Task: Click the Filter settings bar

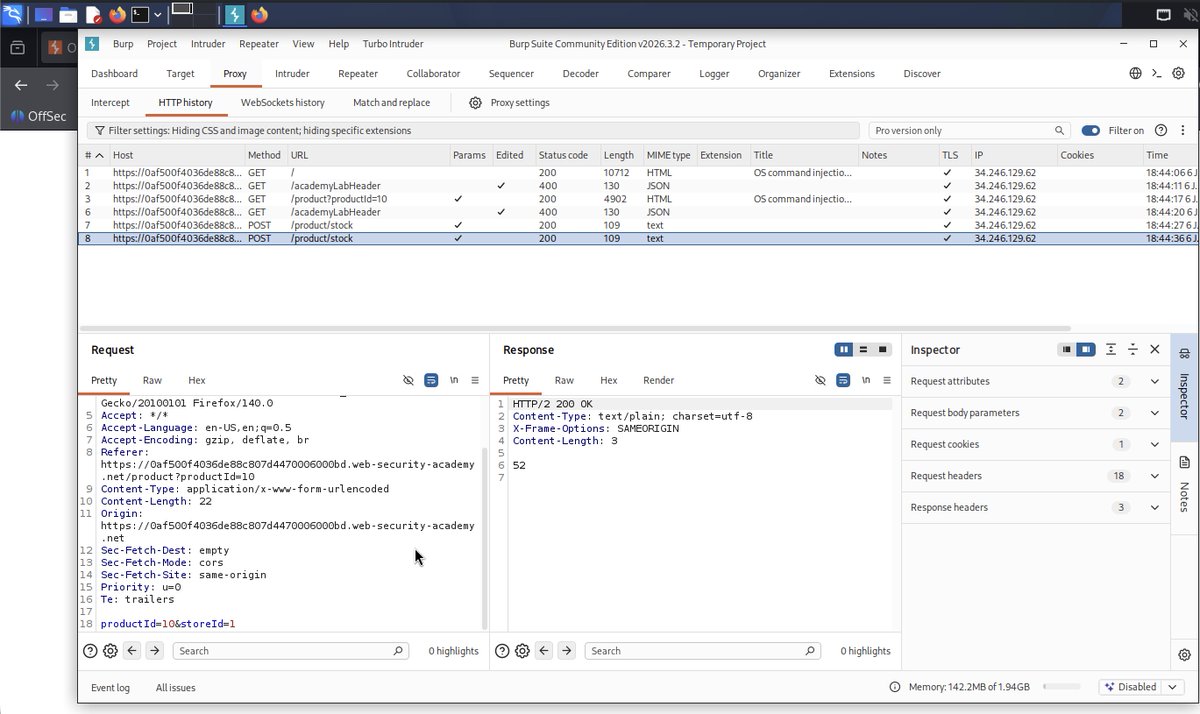Action: pyautogui.click(x=473, y=131)
